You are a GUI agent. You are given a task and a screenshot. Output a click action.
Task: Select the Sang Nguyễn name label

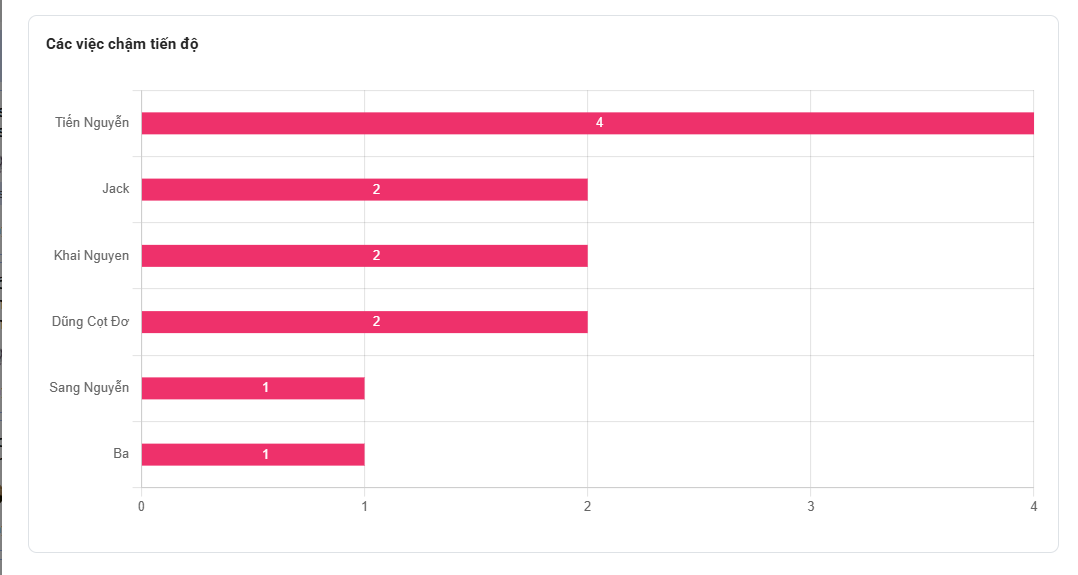89,388
